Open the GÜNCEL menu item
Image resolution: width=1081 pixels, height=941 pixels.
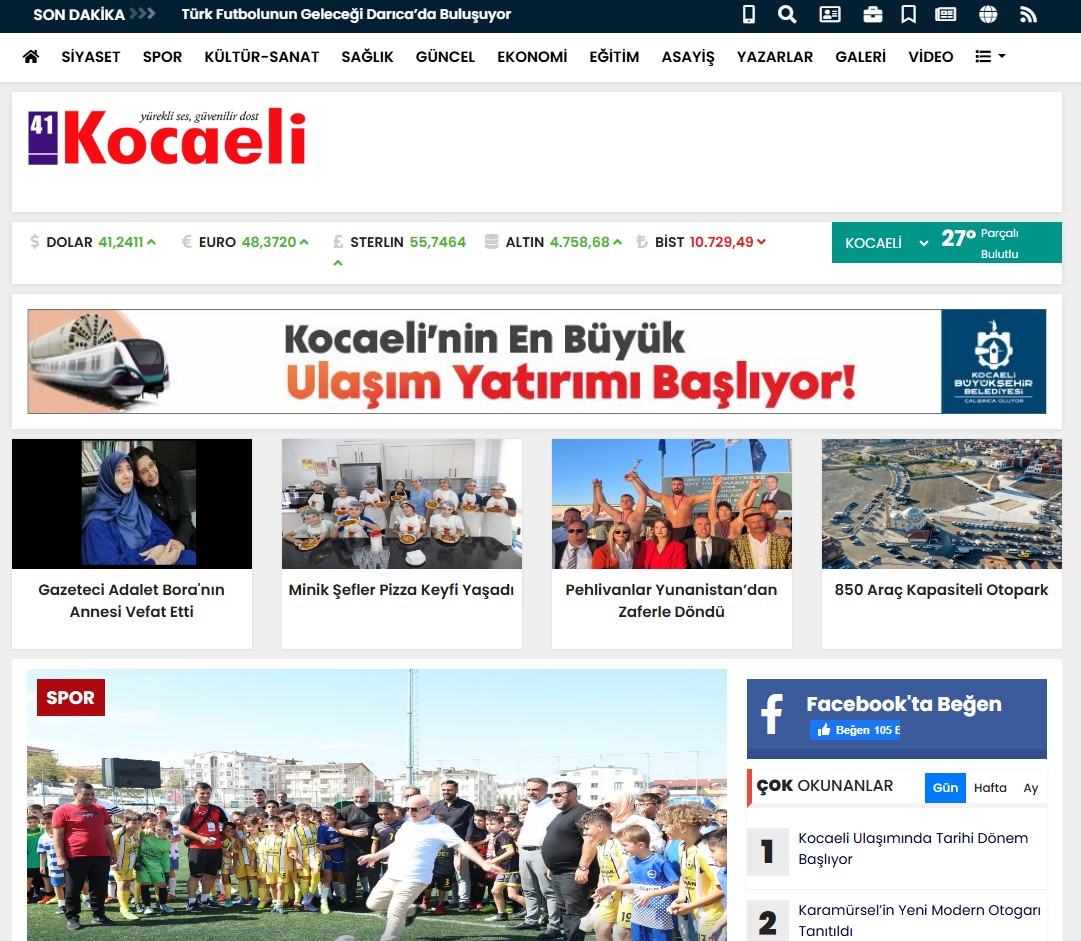[x=445, y=57]
